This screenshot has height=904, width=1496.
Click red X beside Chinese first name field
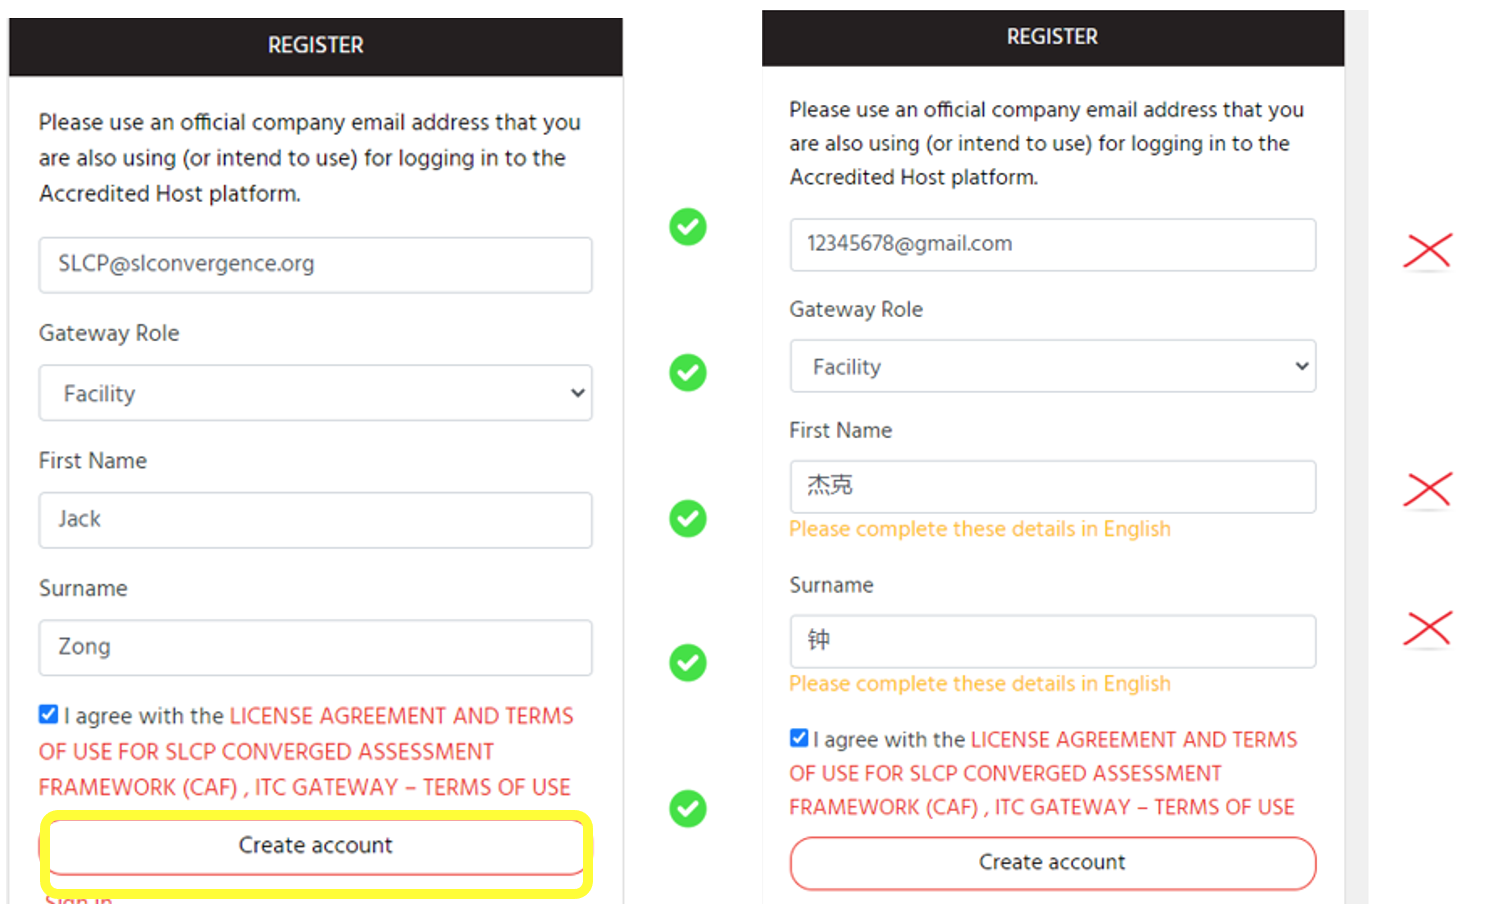tap(1428, 490)
